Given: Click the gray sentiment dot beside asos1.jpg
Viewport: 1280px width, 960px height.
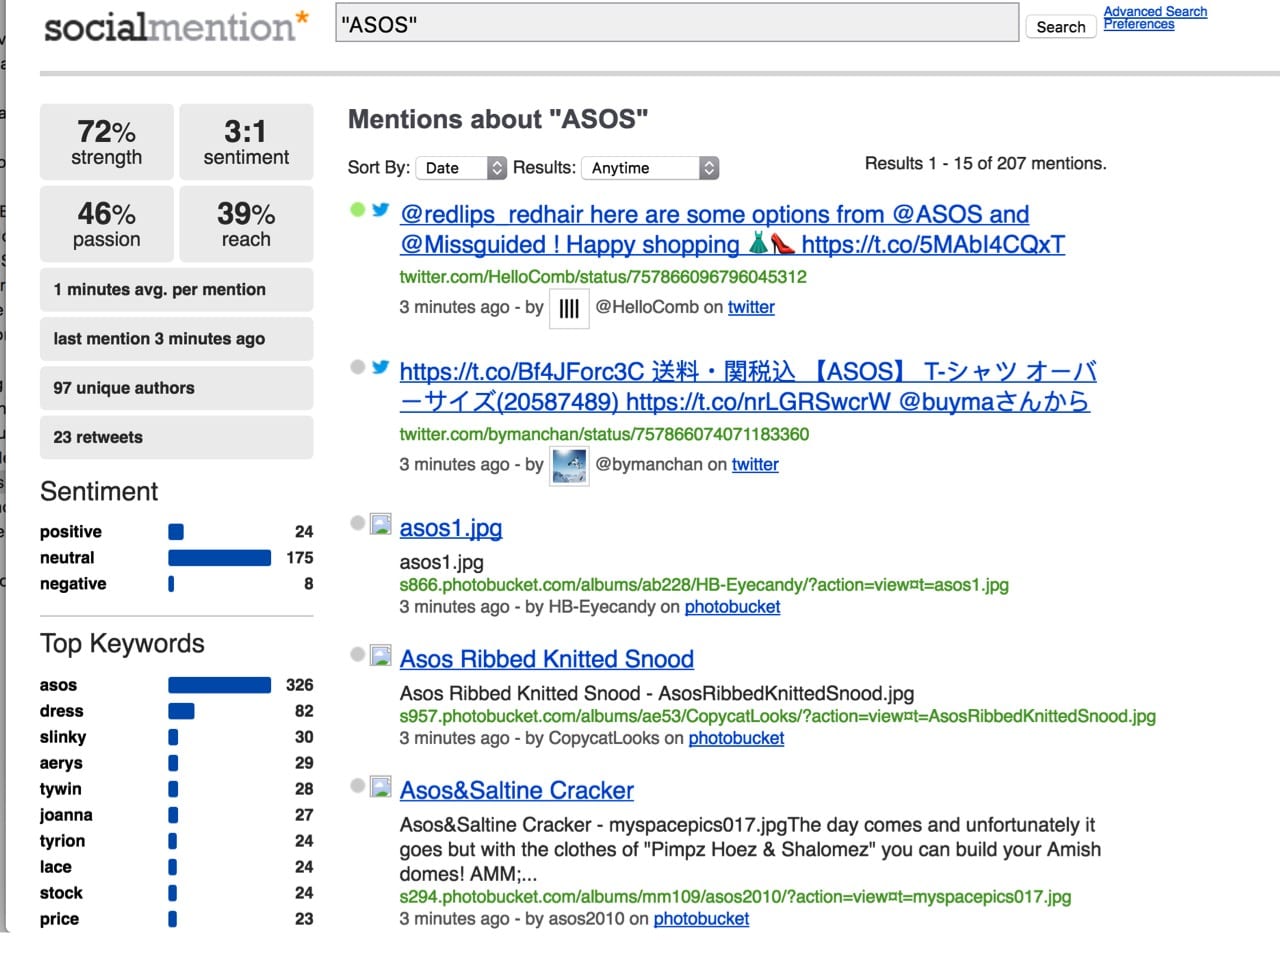Looking at the screenshot, I should (x=357, y=523).
